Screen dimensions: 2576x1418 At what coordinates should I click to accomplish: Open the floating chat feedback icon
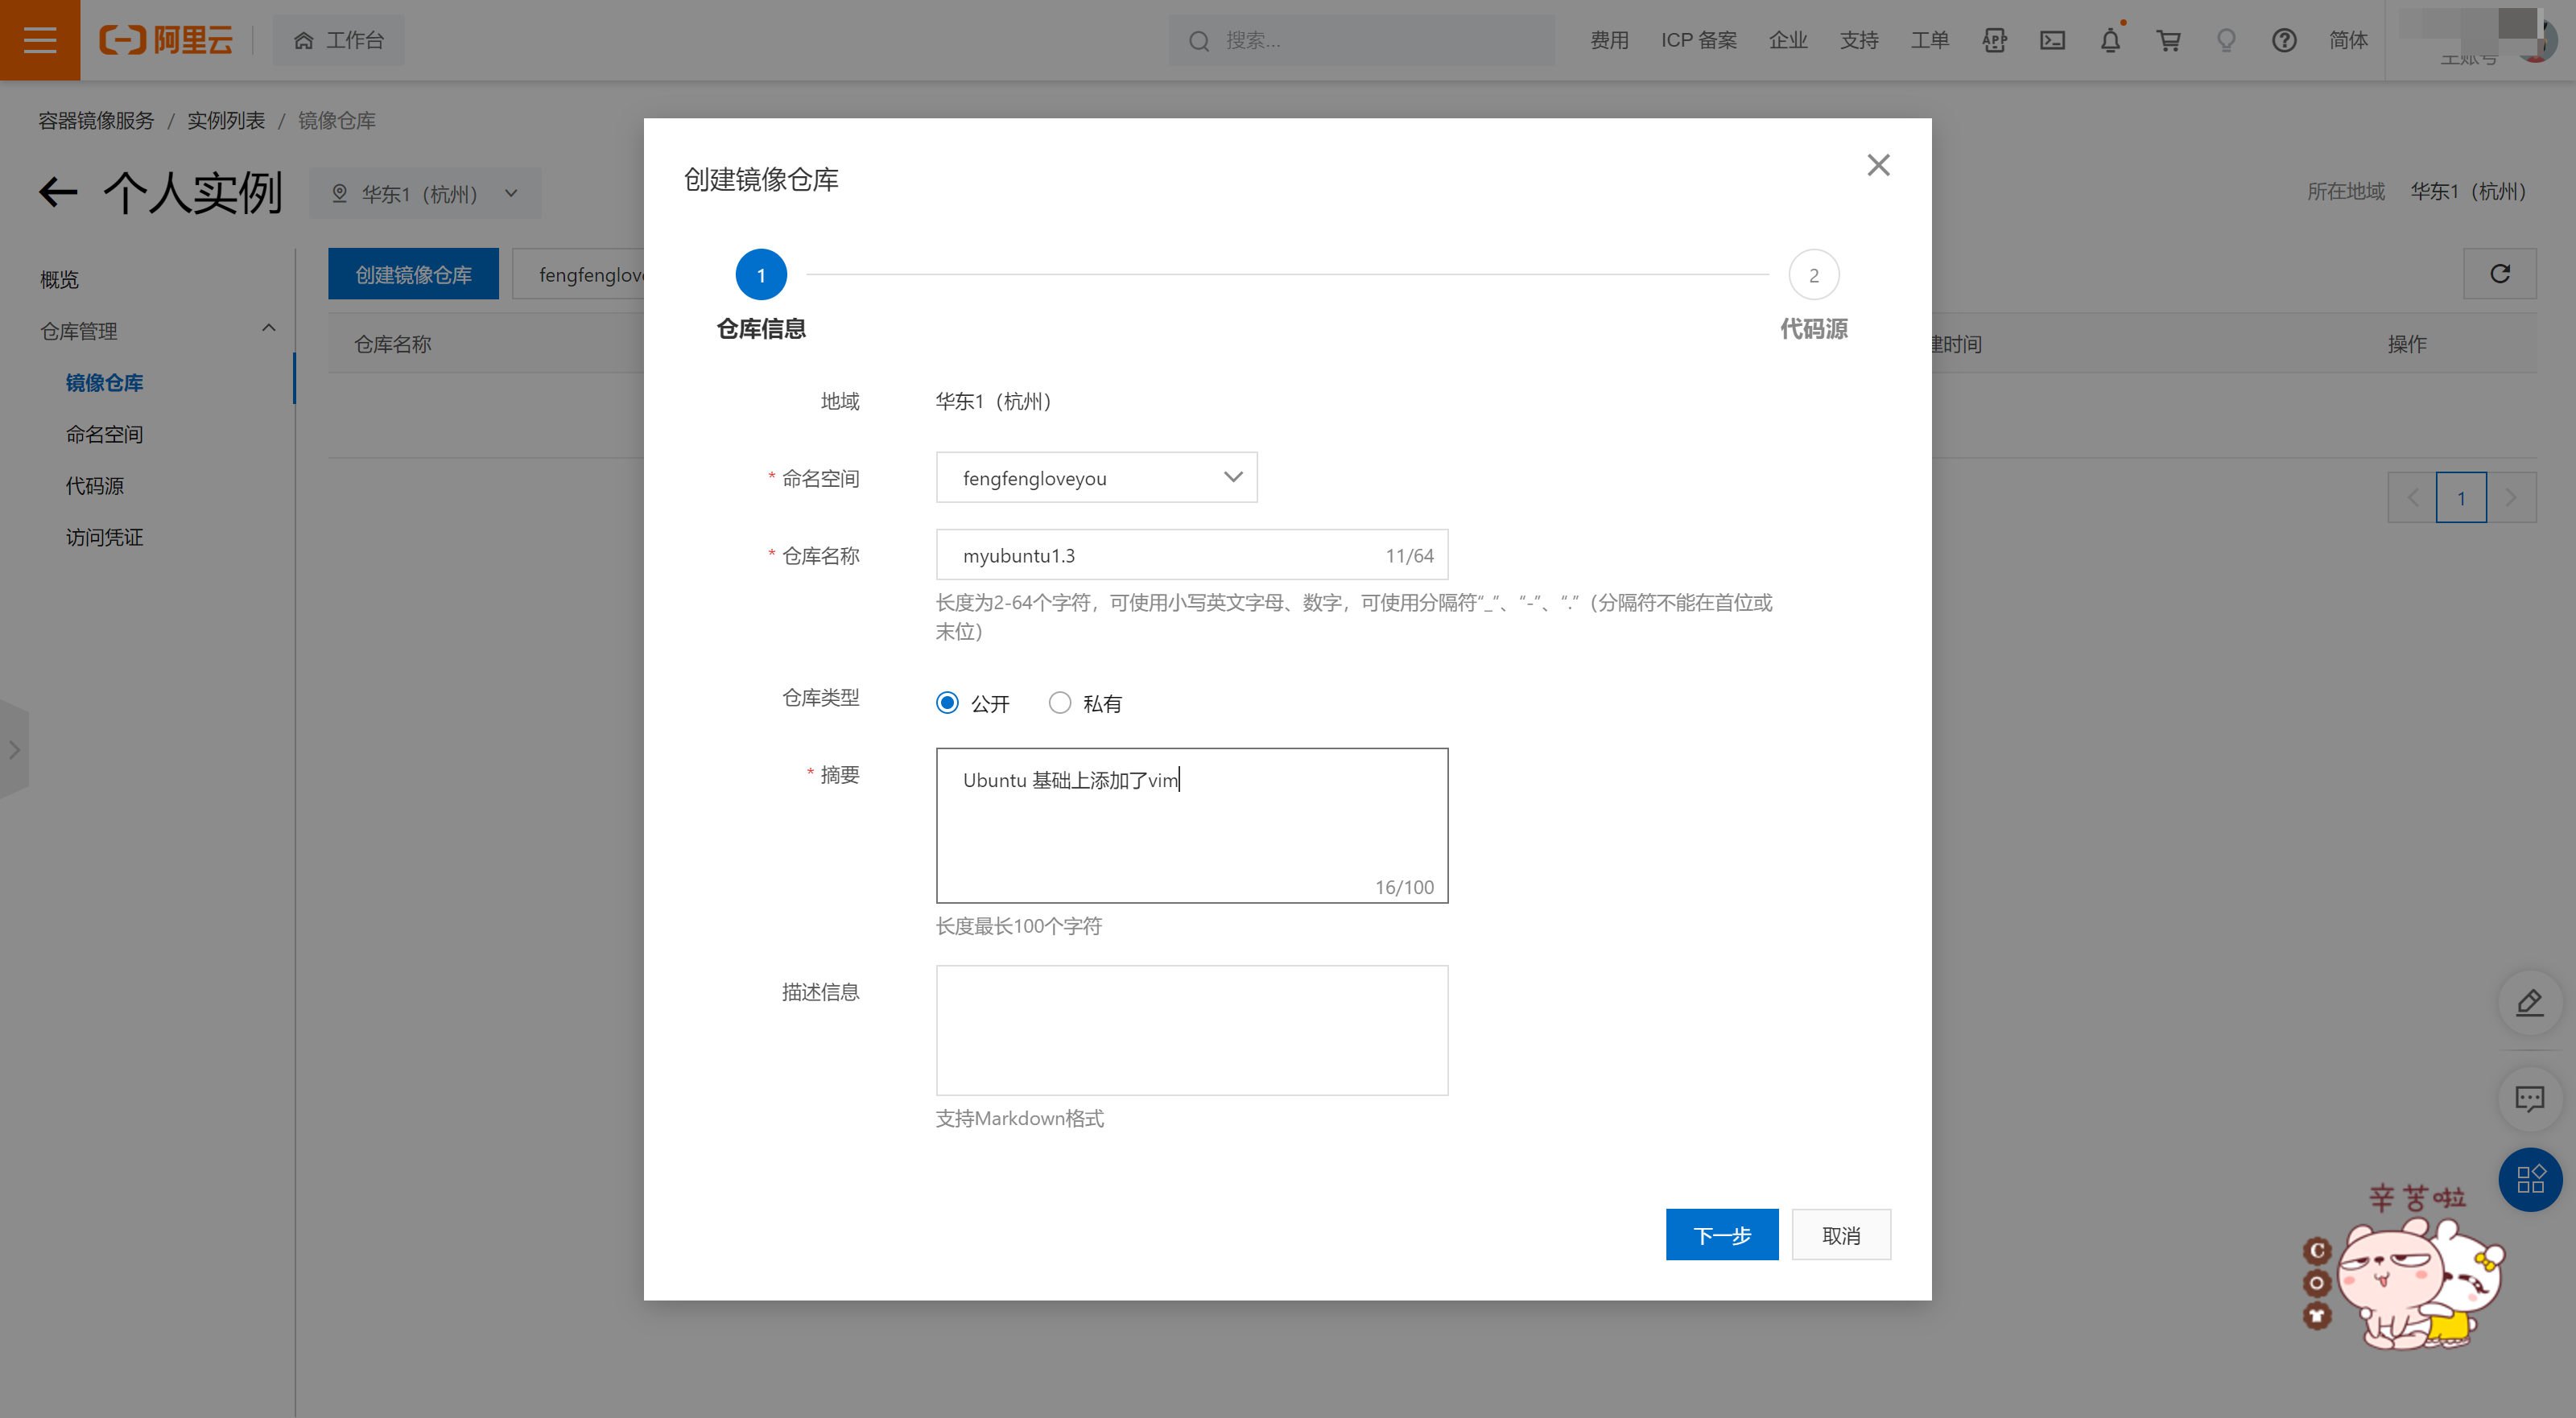tap(2529, 1099)
